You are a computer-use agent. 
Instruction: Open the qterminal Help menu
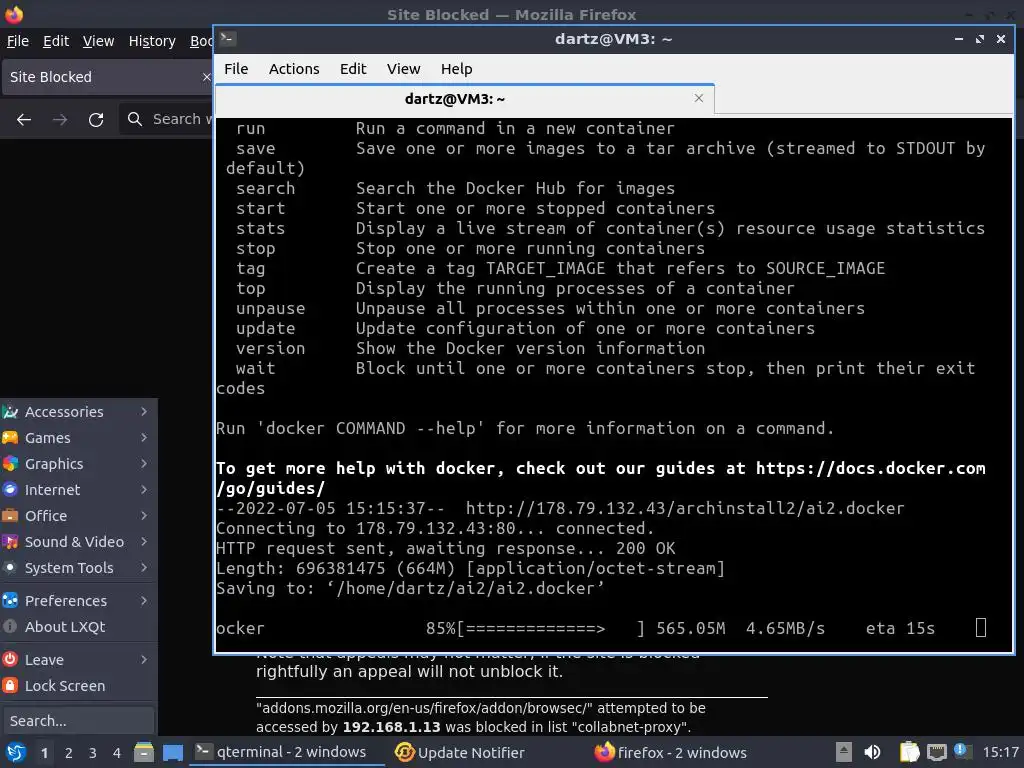click(456, 69)
